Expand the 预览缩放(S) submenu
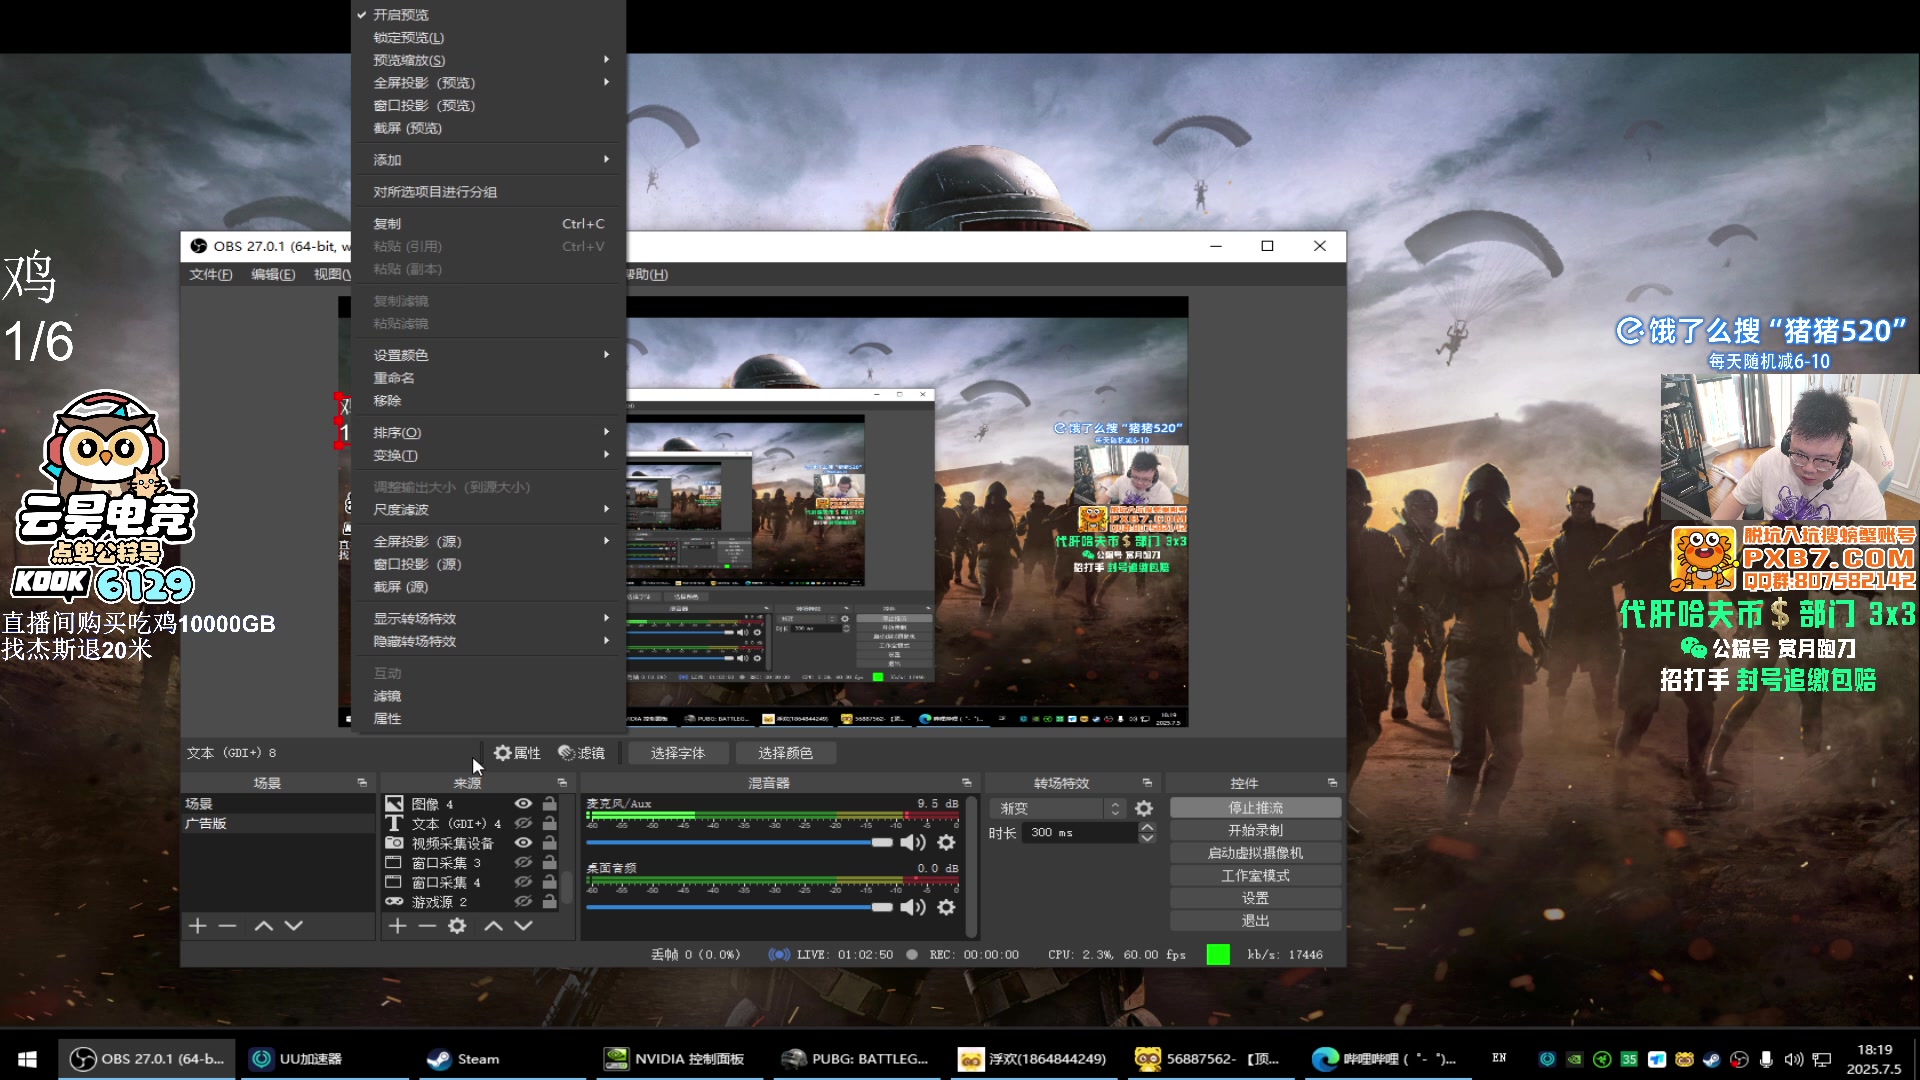The width and height of the screenshot is (1920, 1080). (x=488, y=60)
